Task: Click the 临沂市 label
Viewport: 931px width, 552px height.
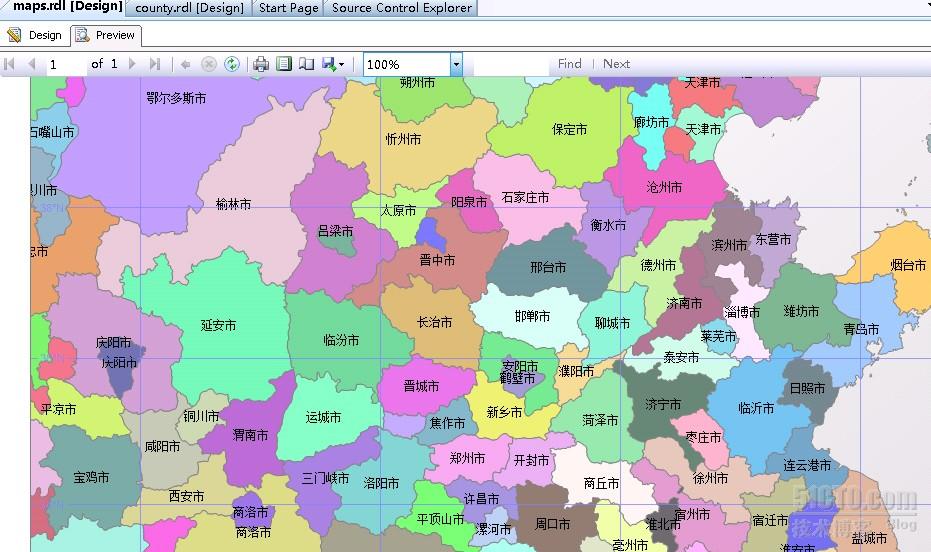Action: (756, 408)
